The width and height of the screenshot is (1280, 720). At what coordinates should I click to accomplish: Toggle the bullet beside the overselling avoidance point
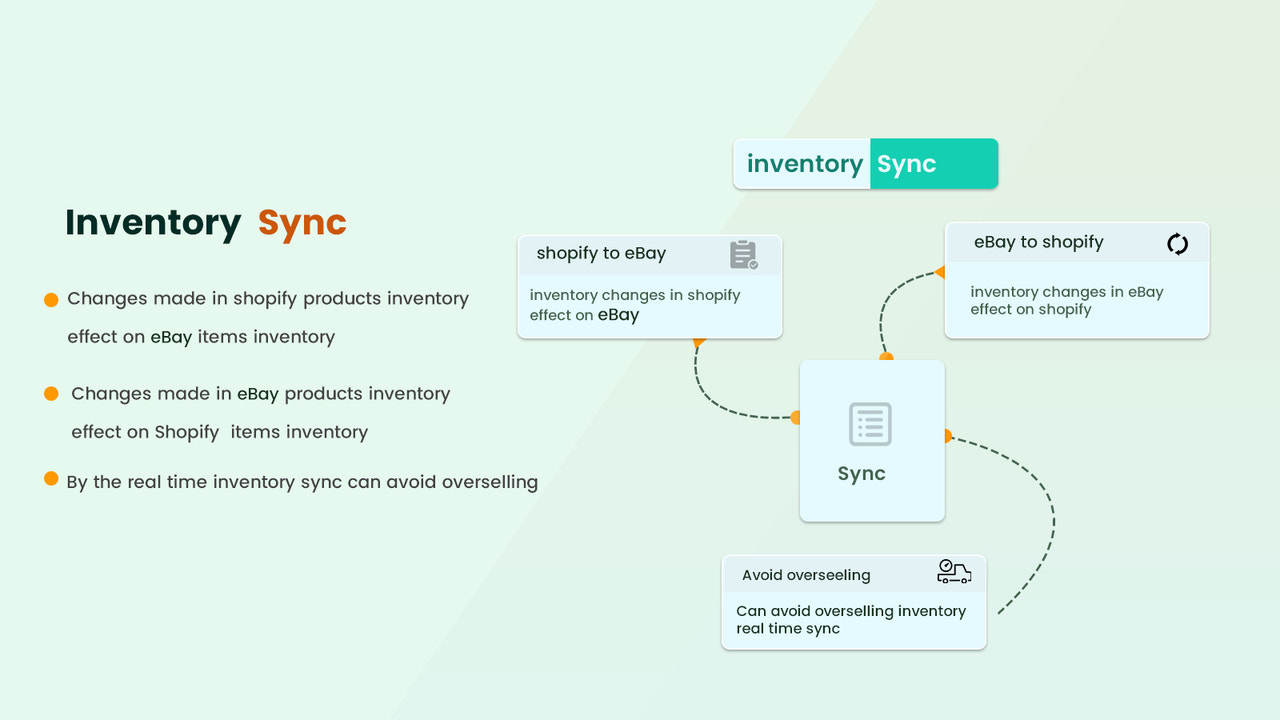click(50, 478)
